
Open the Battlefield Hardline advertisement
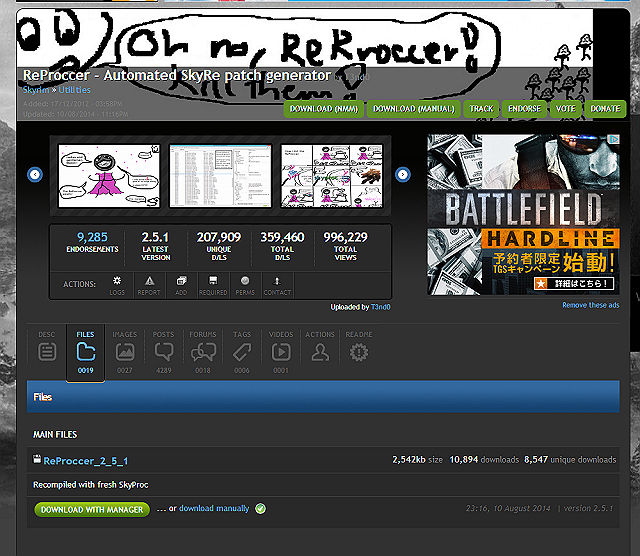coord(523,215)
